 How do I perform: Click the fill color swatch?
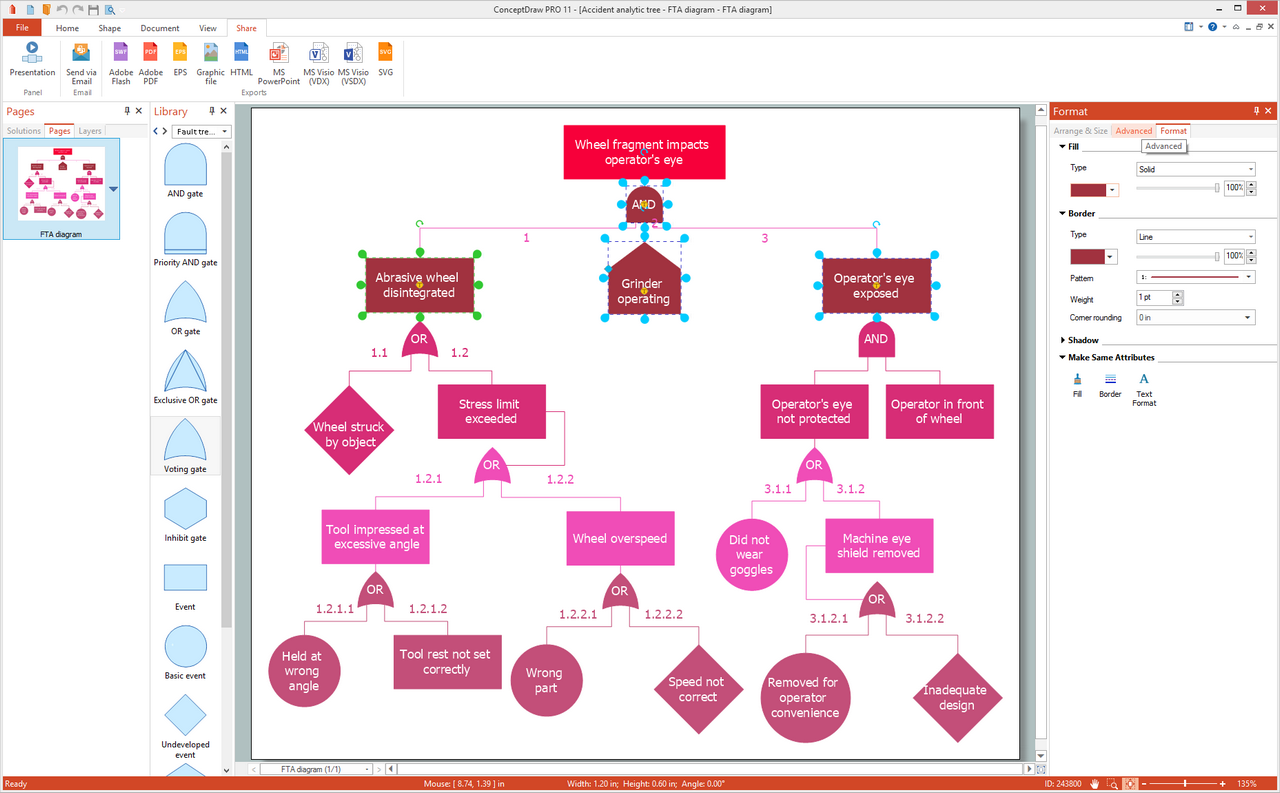point(1088,189)
